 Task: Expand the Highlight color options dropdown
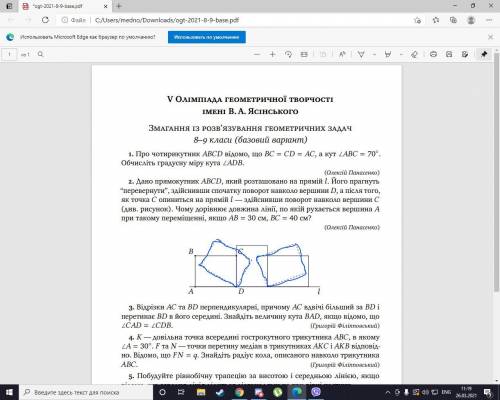pyautogui.click(x=401, y=54)
